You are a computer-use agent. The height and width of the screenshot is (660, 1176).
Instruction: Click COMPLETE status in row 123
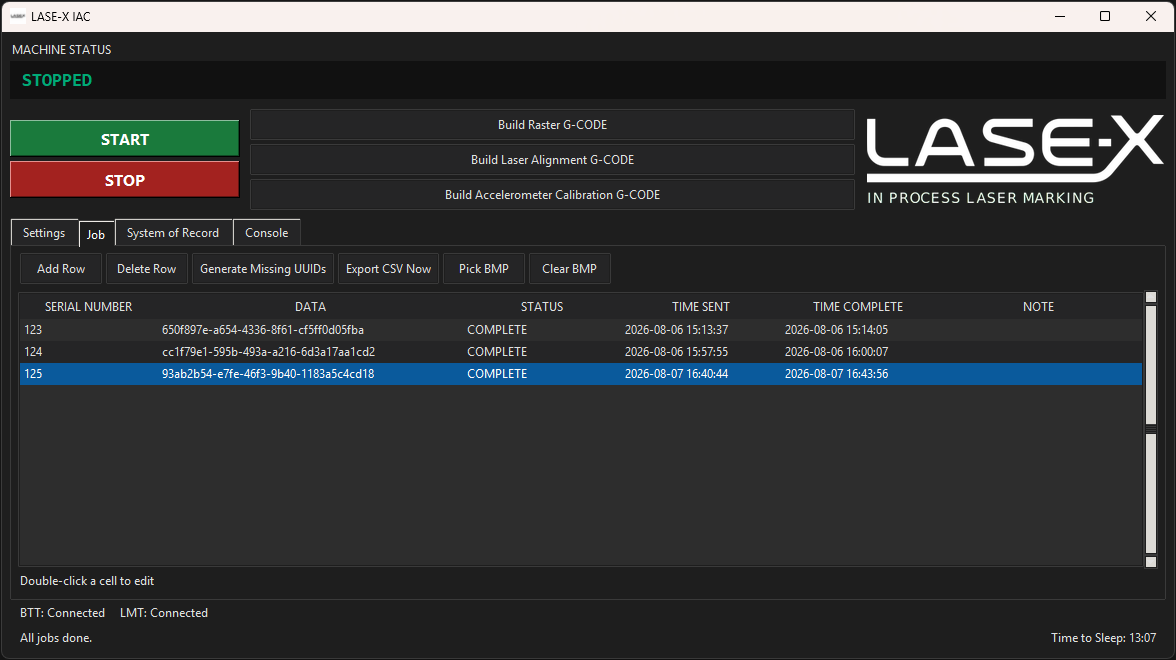pos(497,330)
